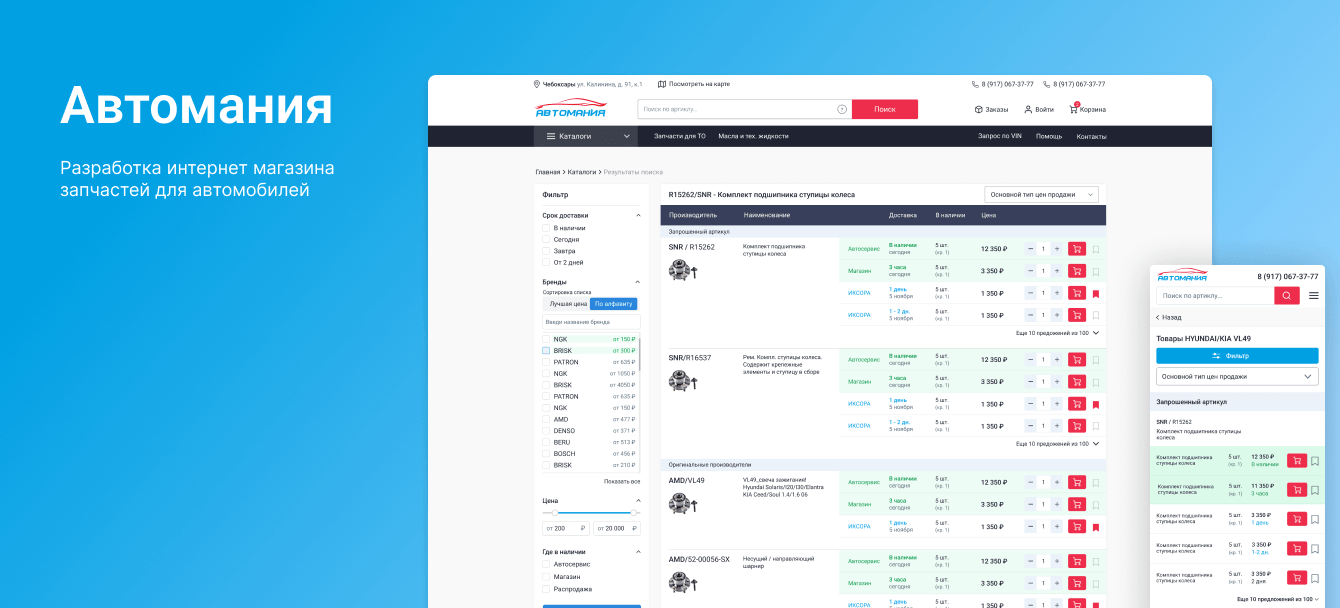Click the Чебоксары location pin
1340x608 pixels.
(x=537, y=84)
